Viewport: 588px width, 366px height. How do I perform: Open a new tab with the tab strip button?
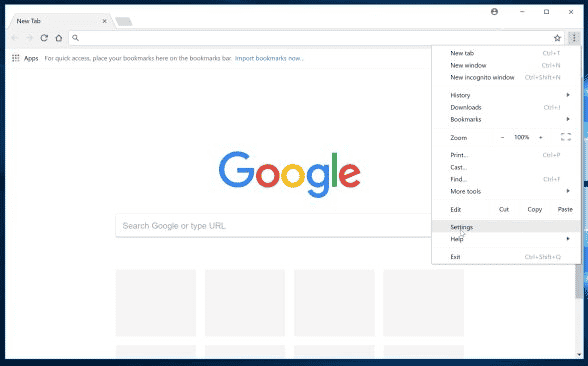[124, 22]
